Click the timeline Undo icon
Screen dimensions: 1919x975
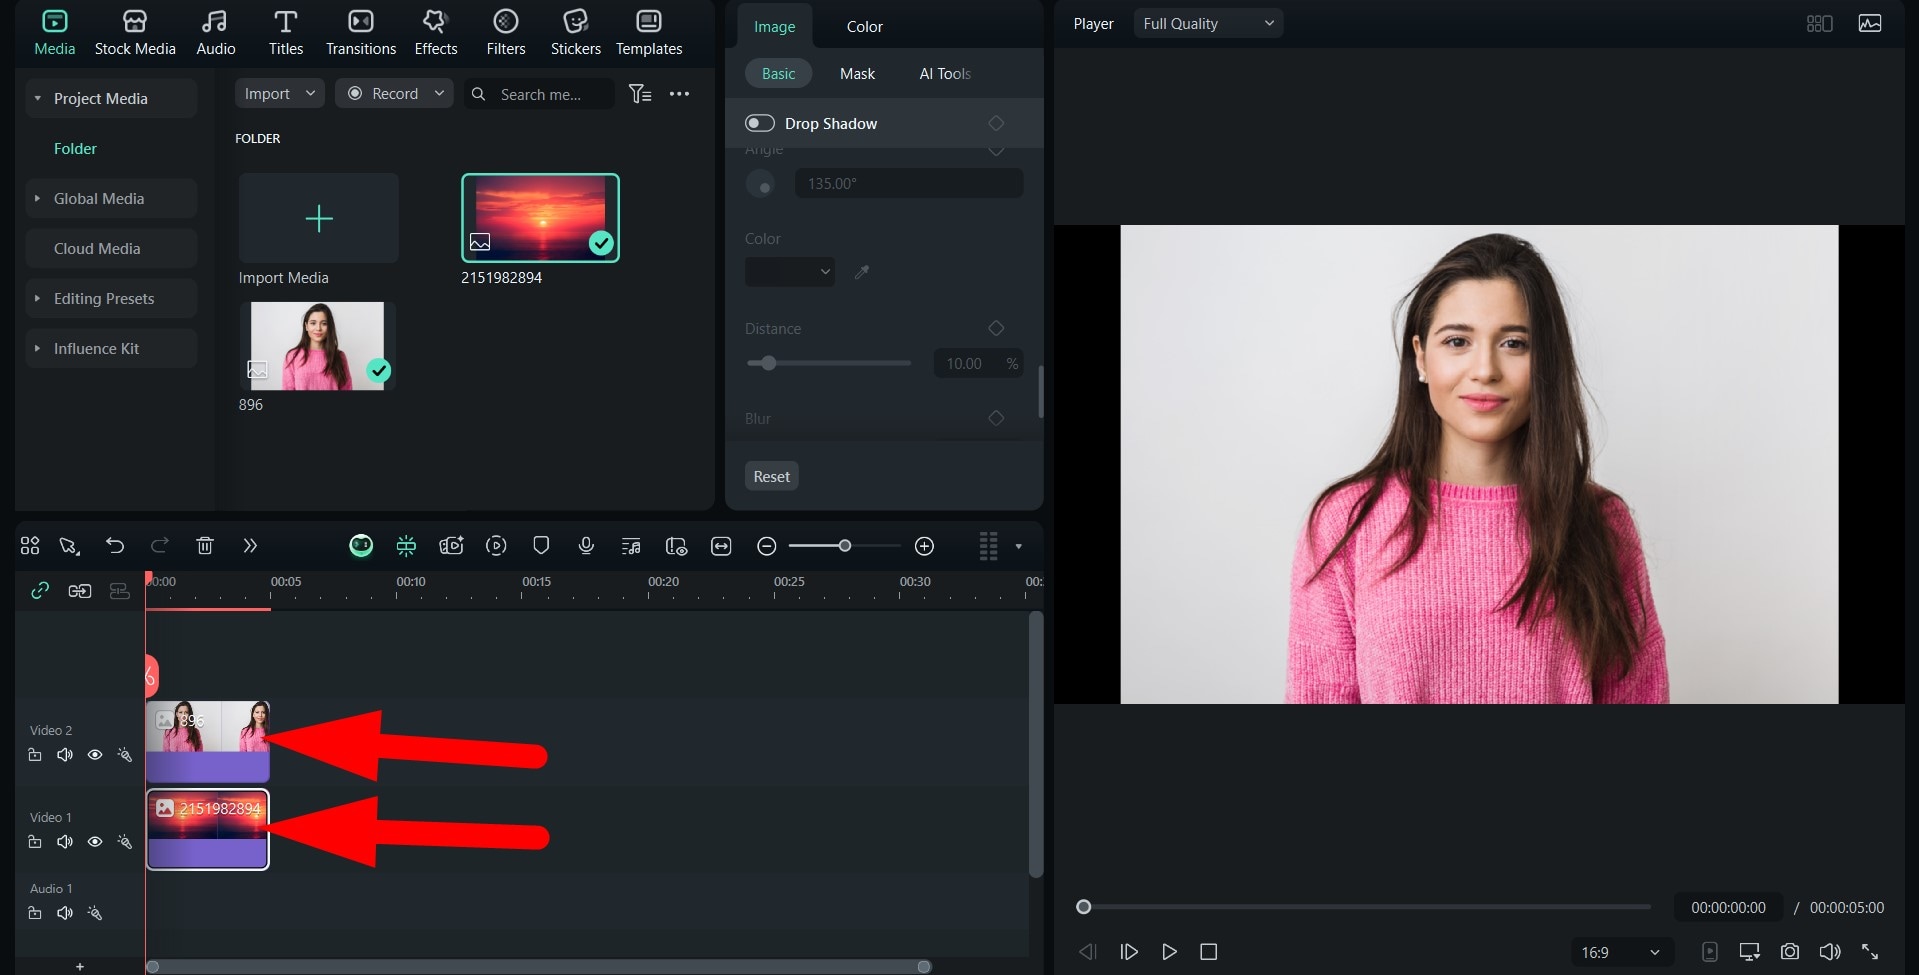pos(115,545)
